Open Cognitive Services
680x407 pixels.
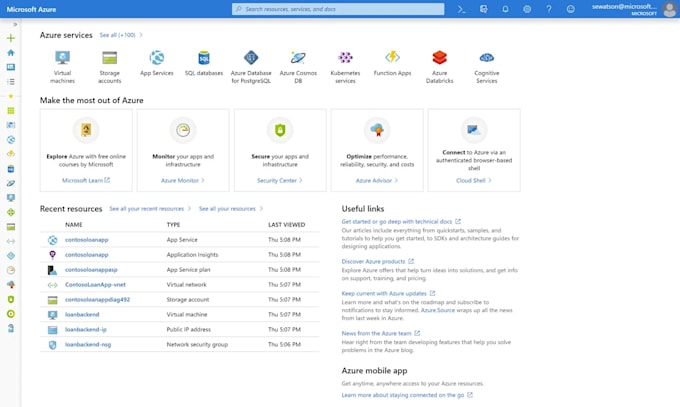487,66
